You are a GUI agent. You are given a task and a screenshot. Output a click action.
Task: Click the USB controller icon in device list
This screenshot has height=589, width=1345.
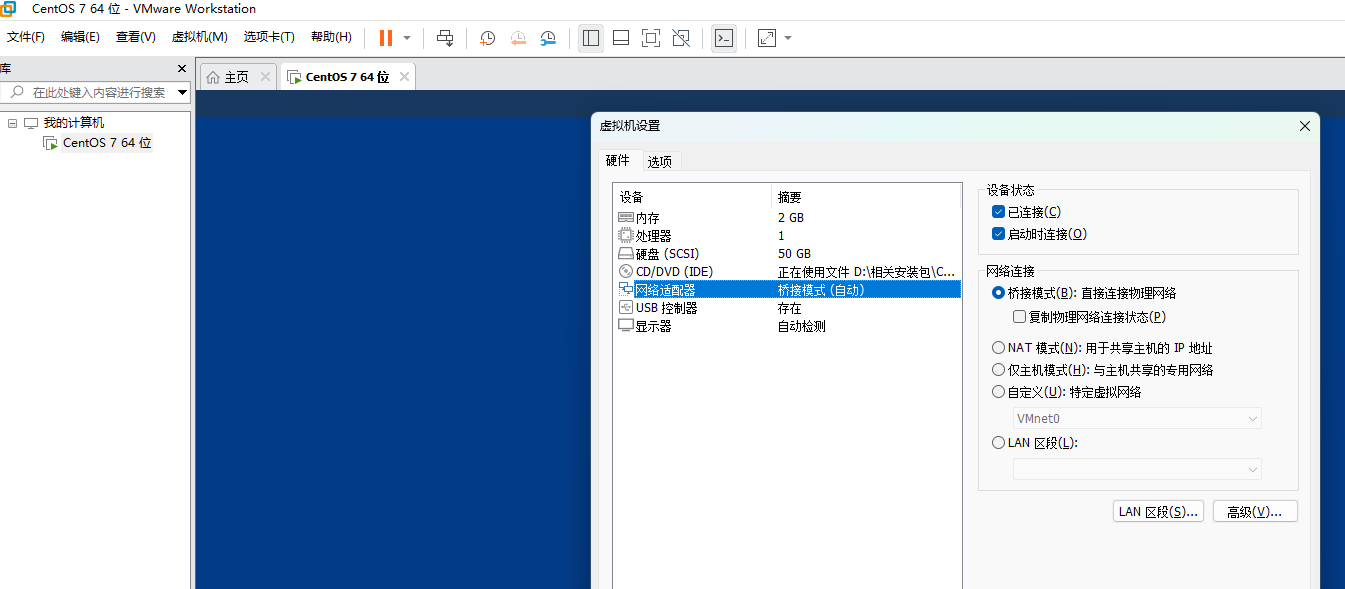click(626, 308)
